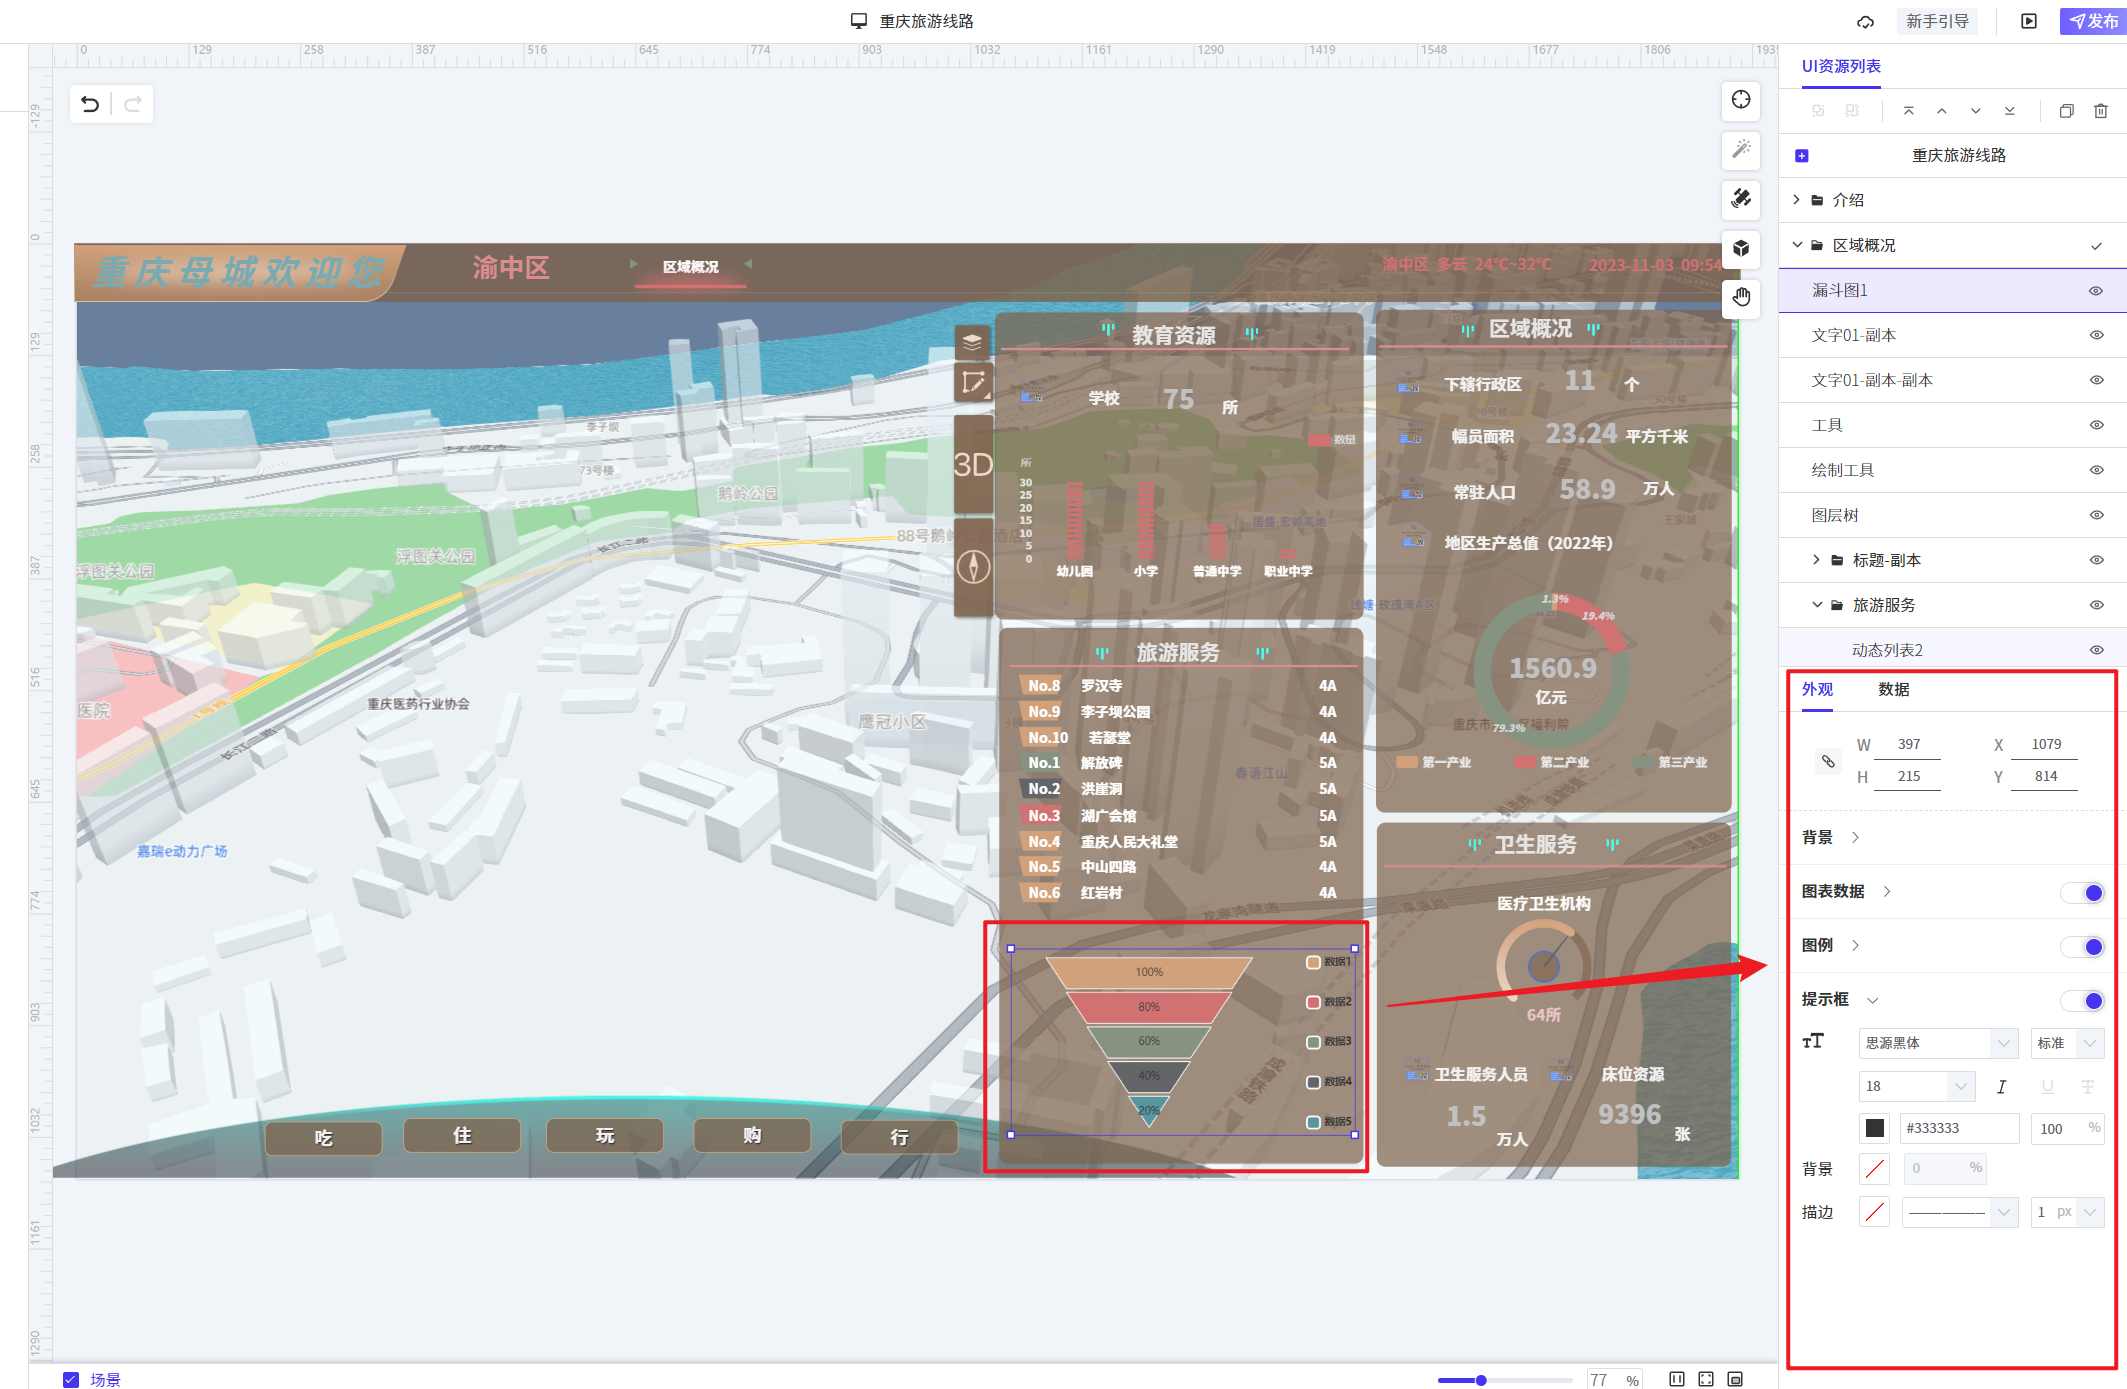Duplicate the selected layer
This screenshot has width=2127, height=1389.
coord(2067,111)
